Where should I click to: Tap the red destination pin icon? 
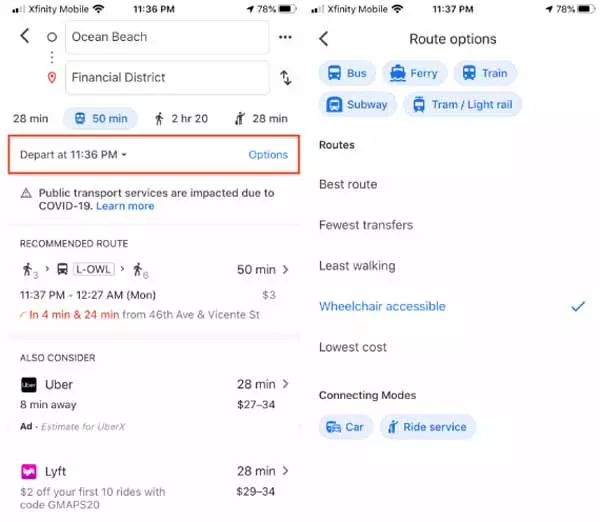pos(52,78)
